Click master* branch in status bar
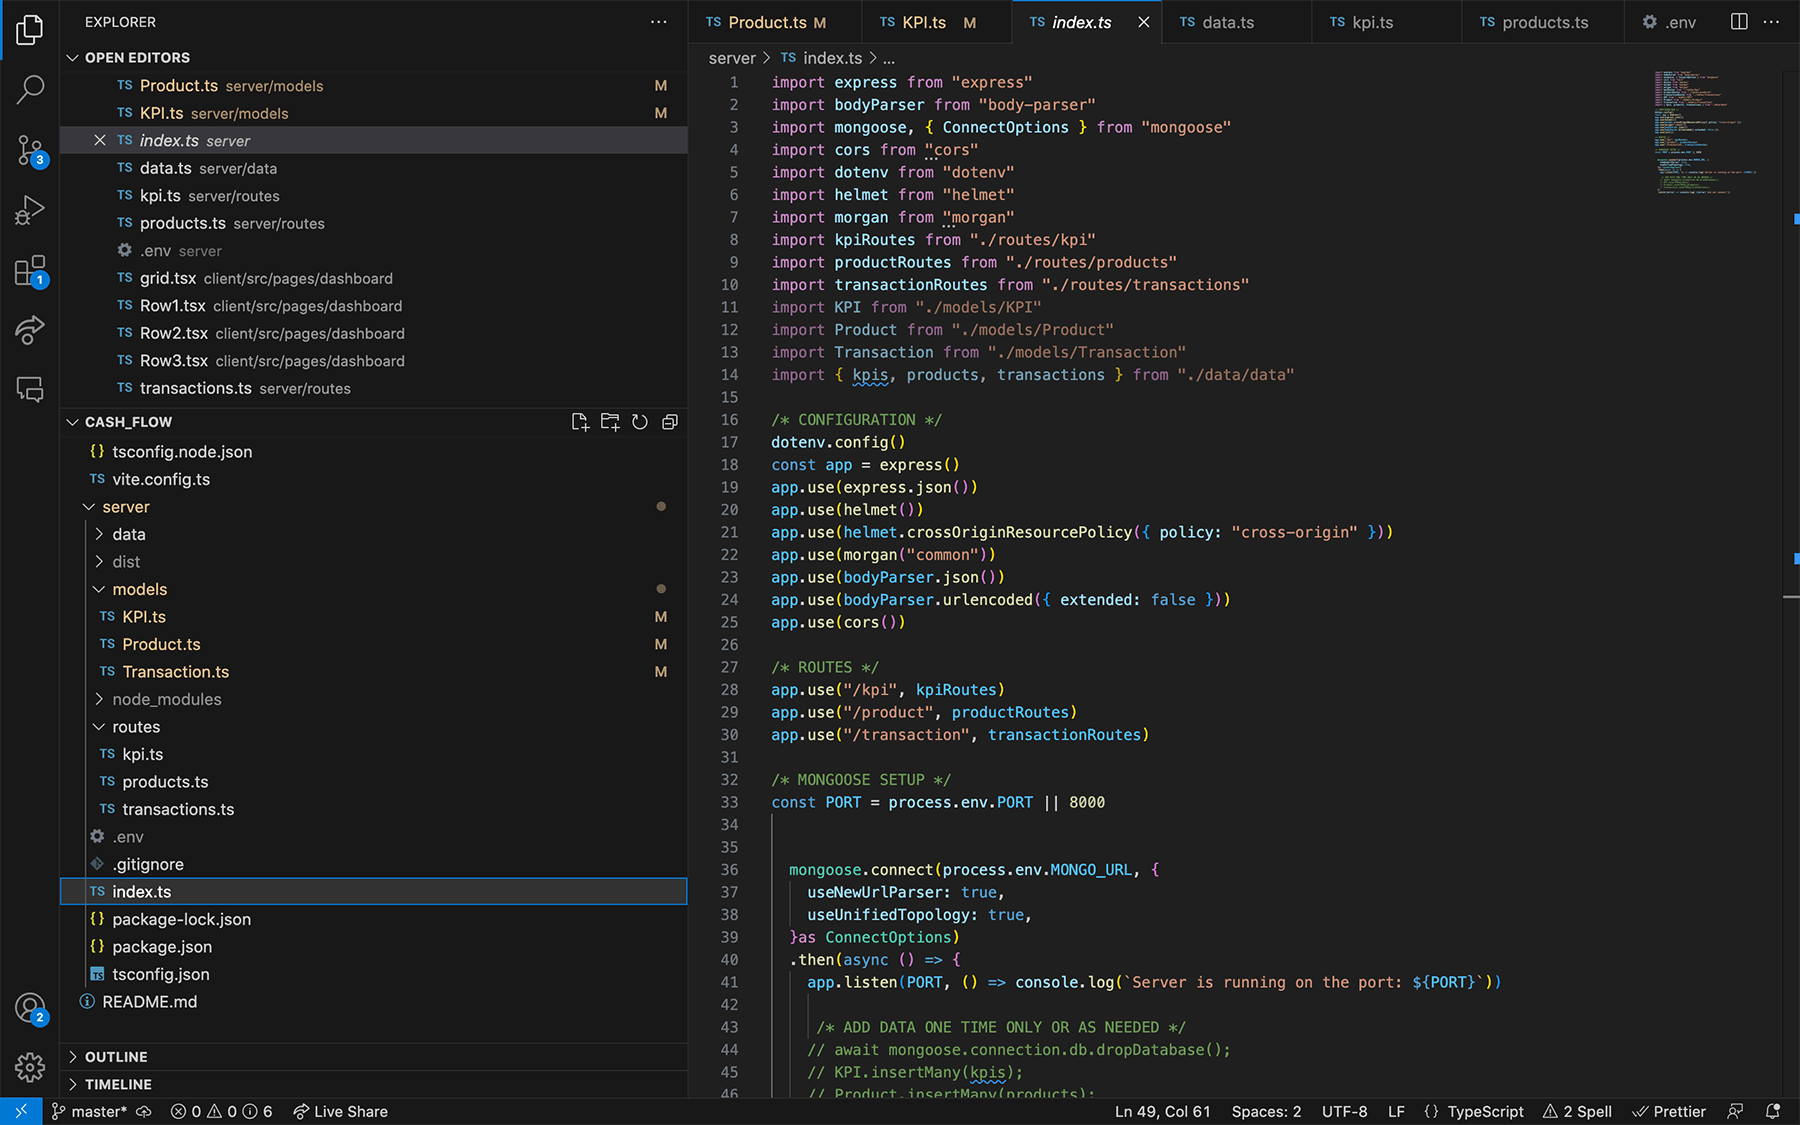Viewport: 1800px width, 1125px height. [89, 1111]
